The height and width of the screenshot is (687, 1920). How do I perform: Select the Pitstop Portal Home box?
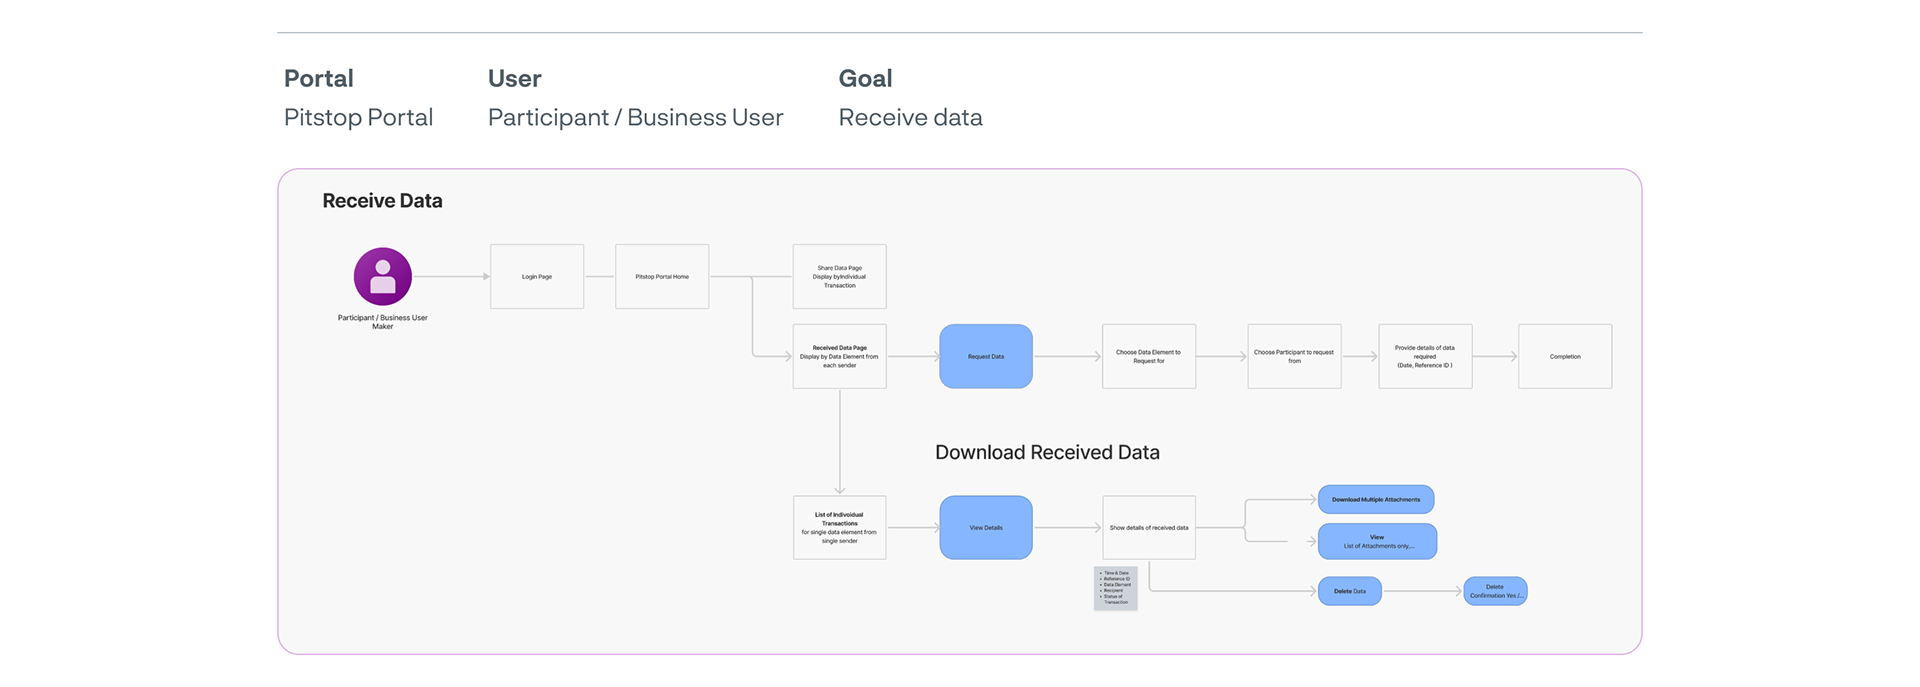point(662,277)
